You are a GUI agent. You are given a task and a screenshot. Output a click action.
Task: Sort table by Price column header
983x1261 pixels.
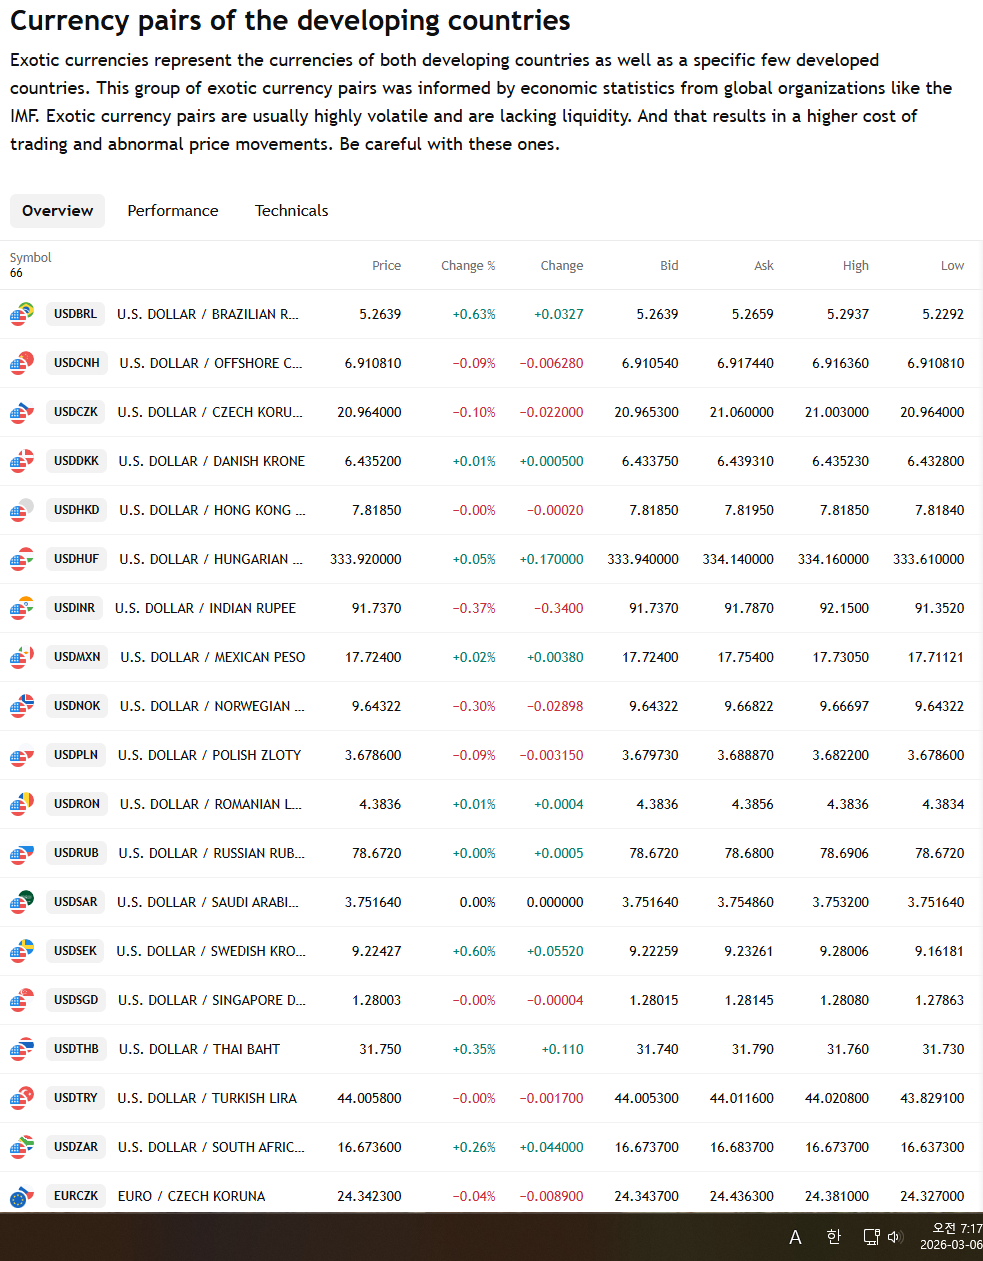(x=386, y=266)
